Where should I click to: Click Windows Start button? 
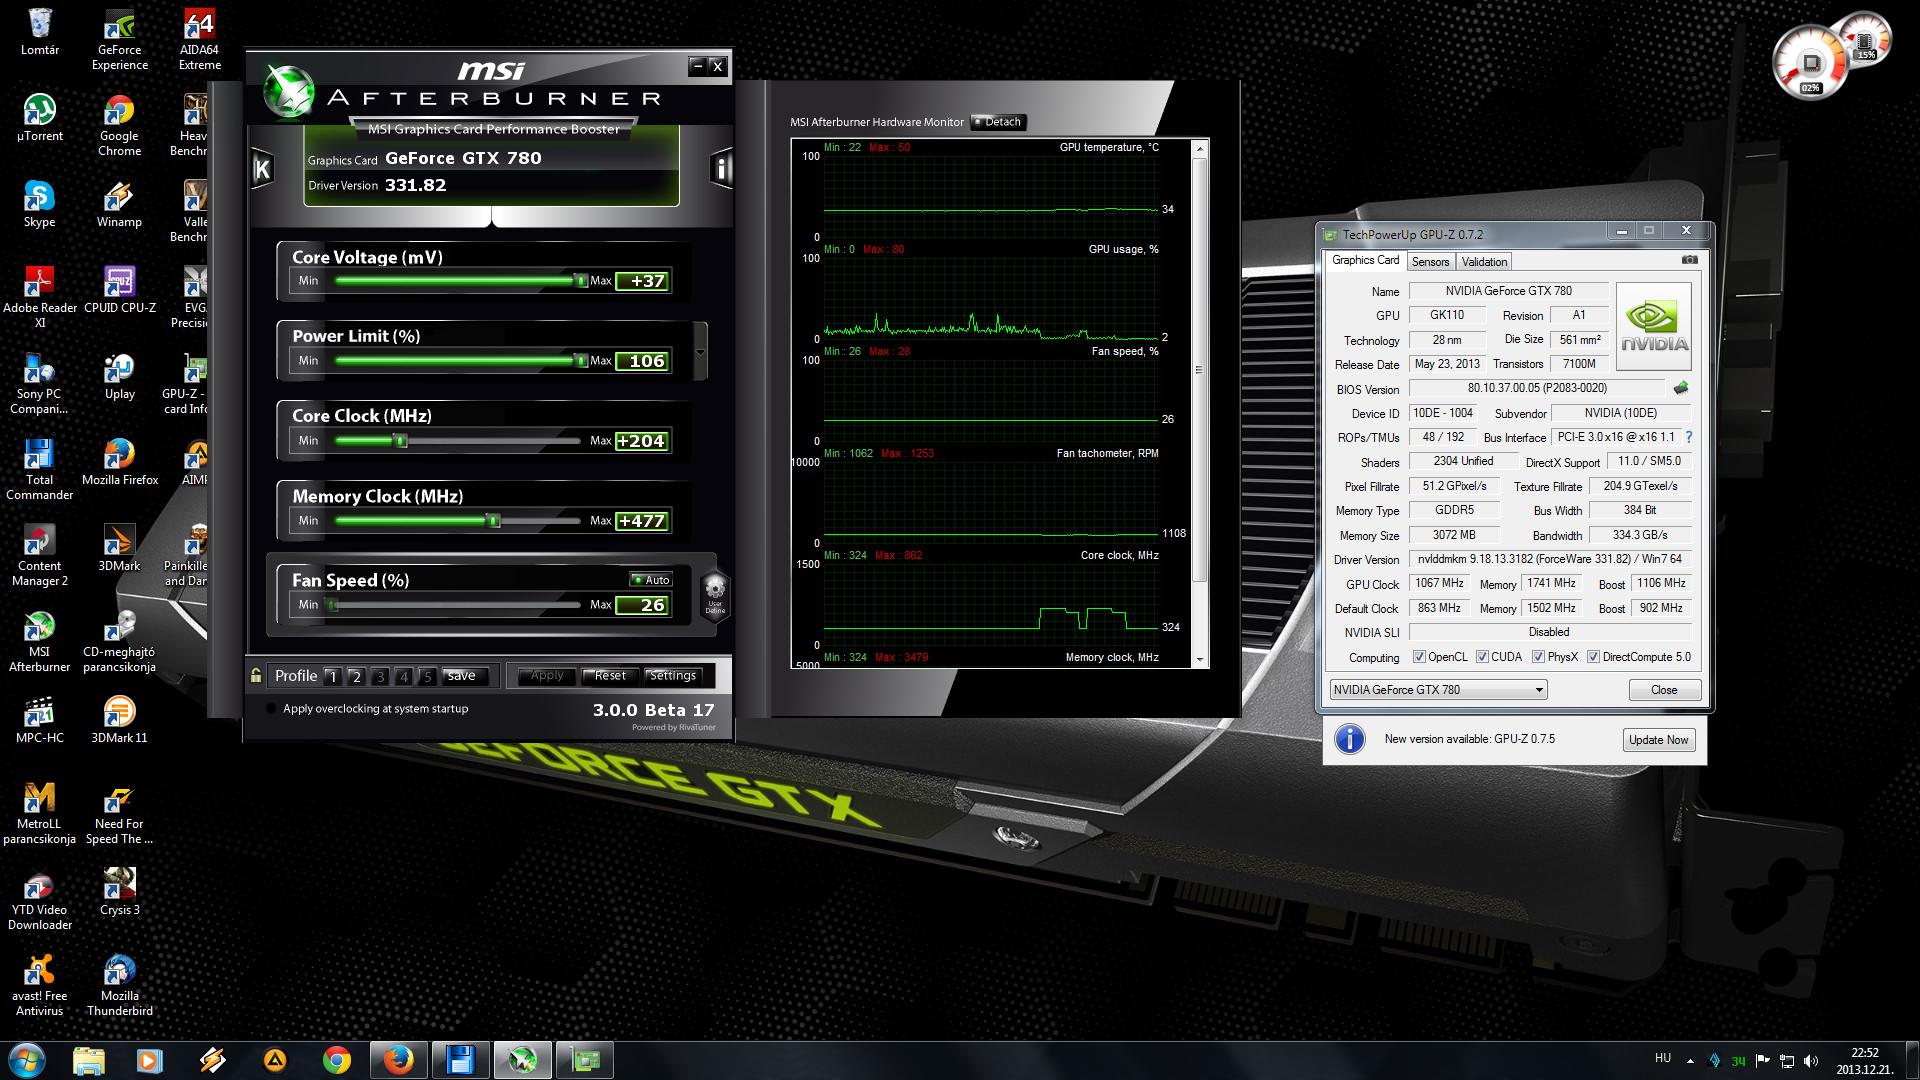click(x=26, y=1060)
